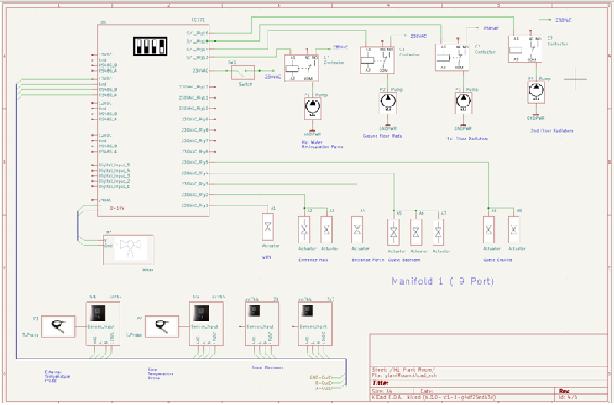Select actuator A1 valve symbol
The image size is (614, 405).
coord(268,227)
